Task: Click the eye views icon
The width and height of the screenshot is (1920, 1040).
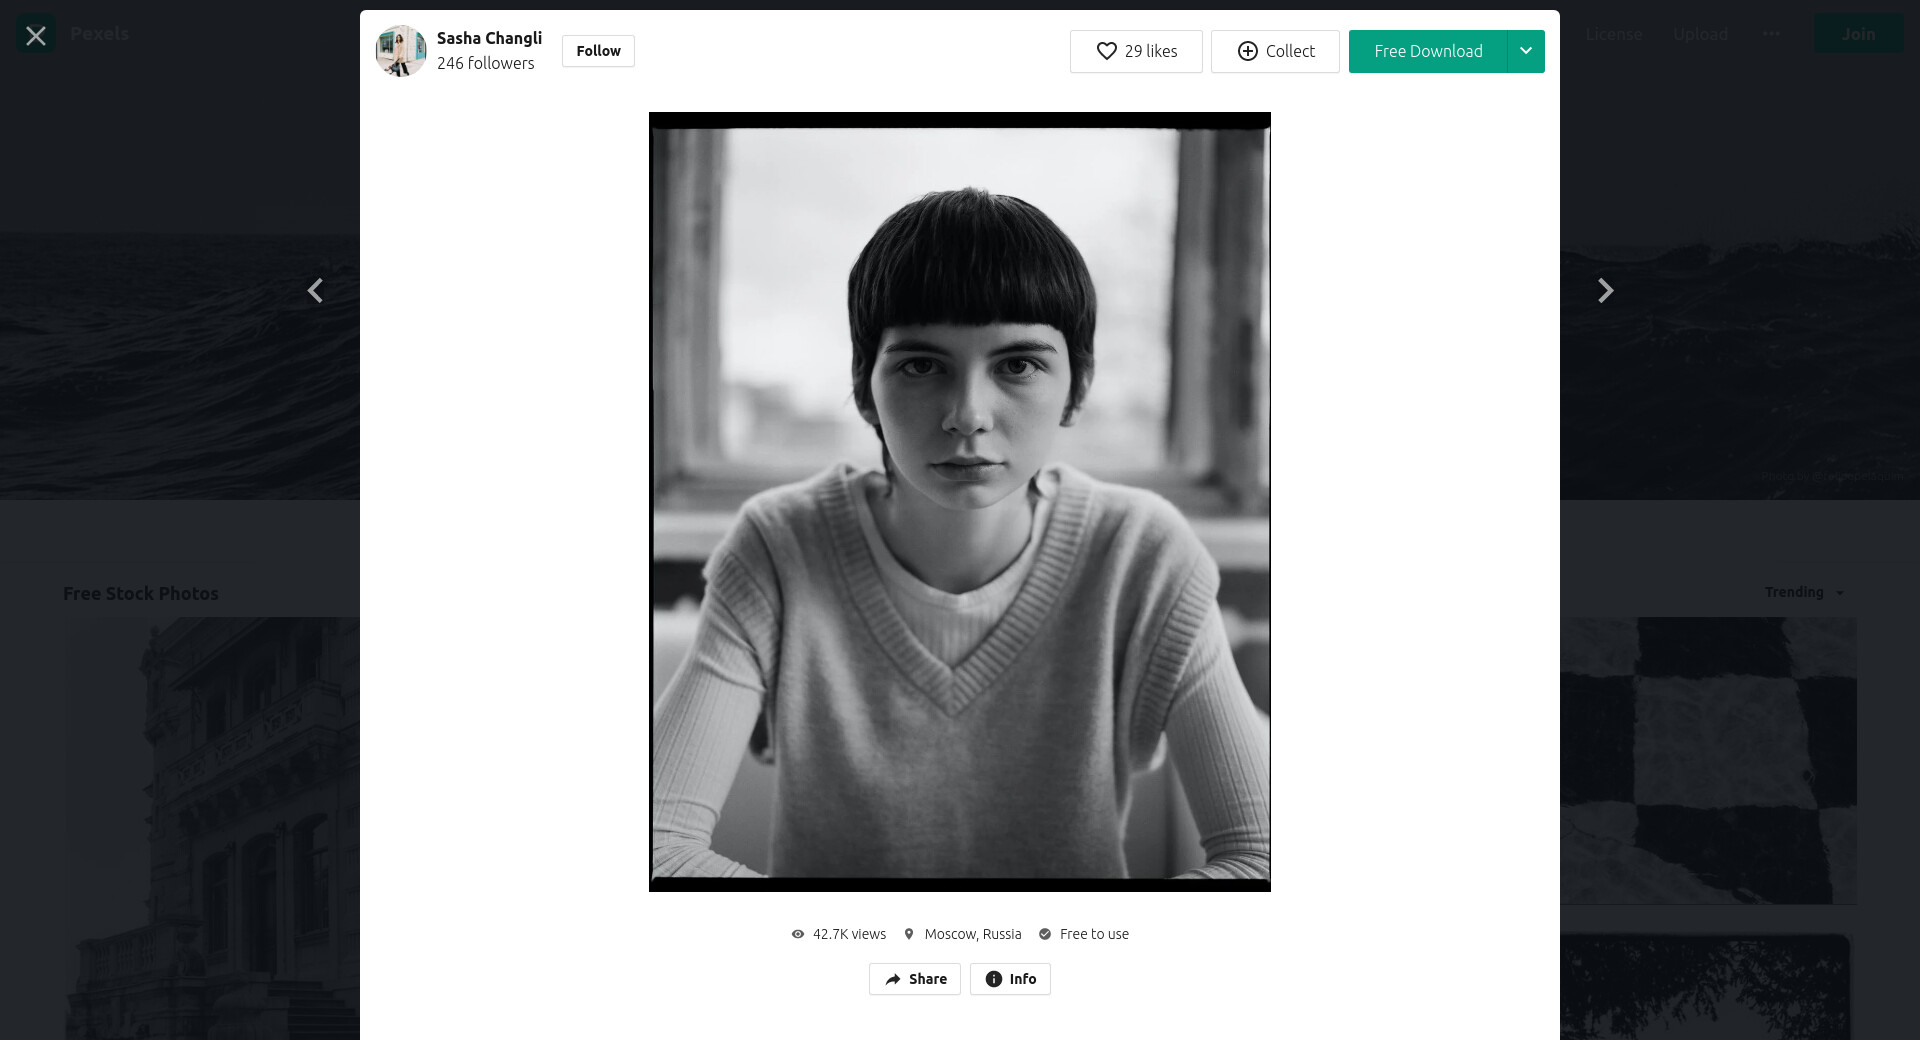Action: click(x=798, y=934)
